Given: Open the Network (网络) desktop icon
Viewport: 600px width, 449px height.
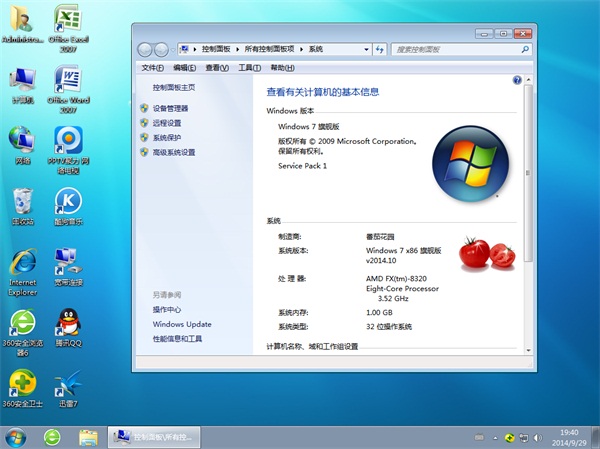Looking at the screenshot, I should tap(23, 145).
